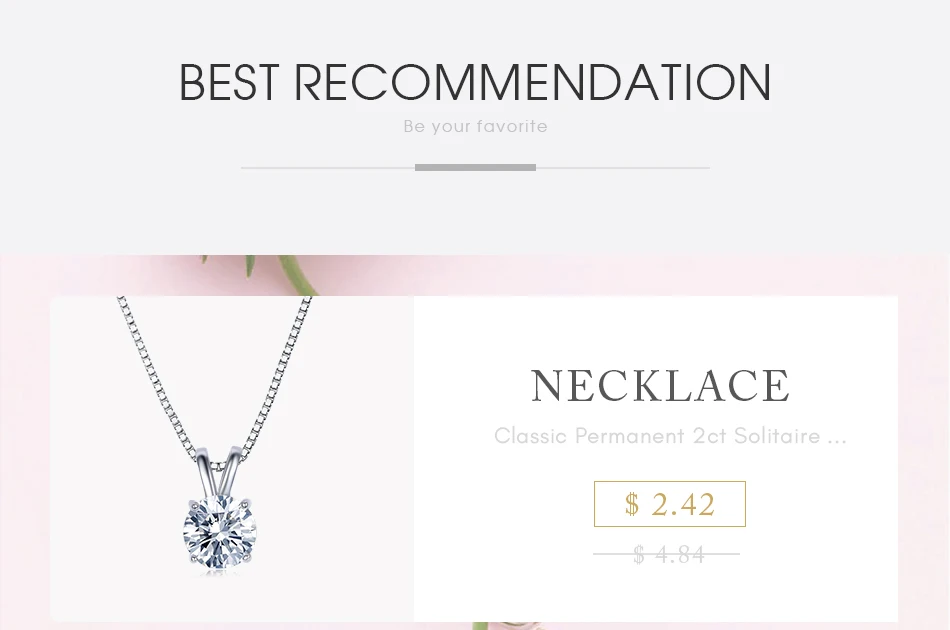Viewport: 950px width, 630px height.
Task: Click the BEST RECOMMENDATION heading
Action: pyautogui.click(x=475, y=82)
